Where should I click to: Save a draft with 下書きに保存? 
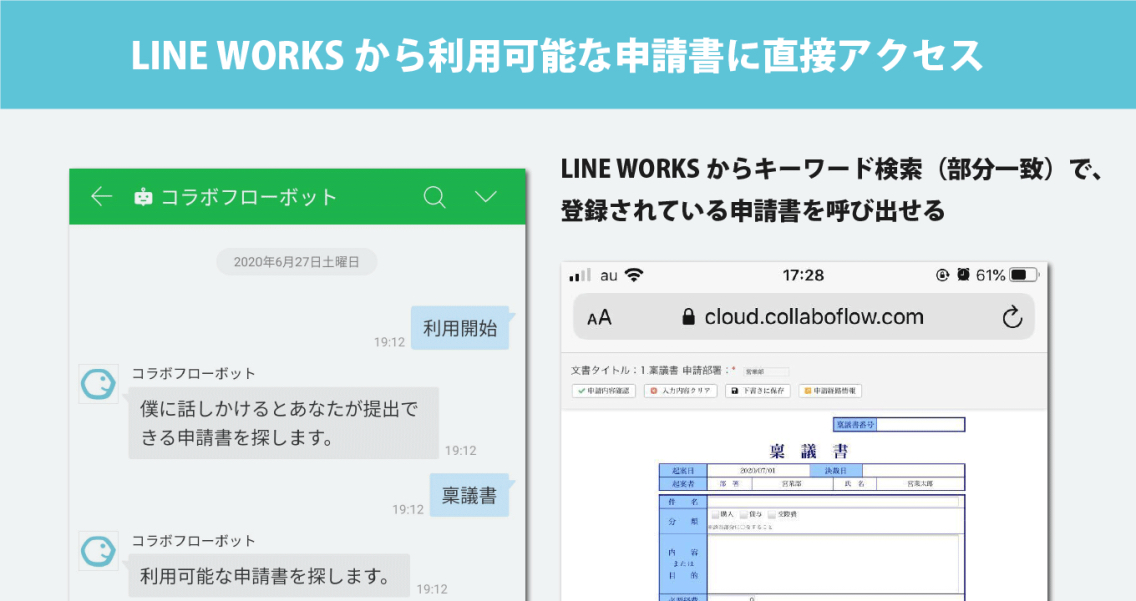[x=758, y=391]
